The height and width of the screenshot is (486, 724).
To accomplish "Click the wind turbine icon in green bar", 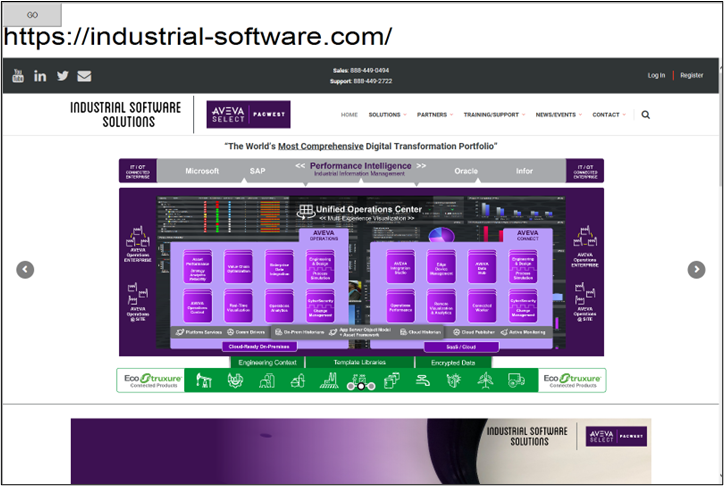I will (485, 380).
